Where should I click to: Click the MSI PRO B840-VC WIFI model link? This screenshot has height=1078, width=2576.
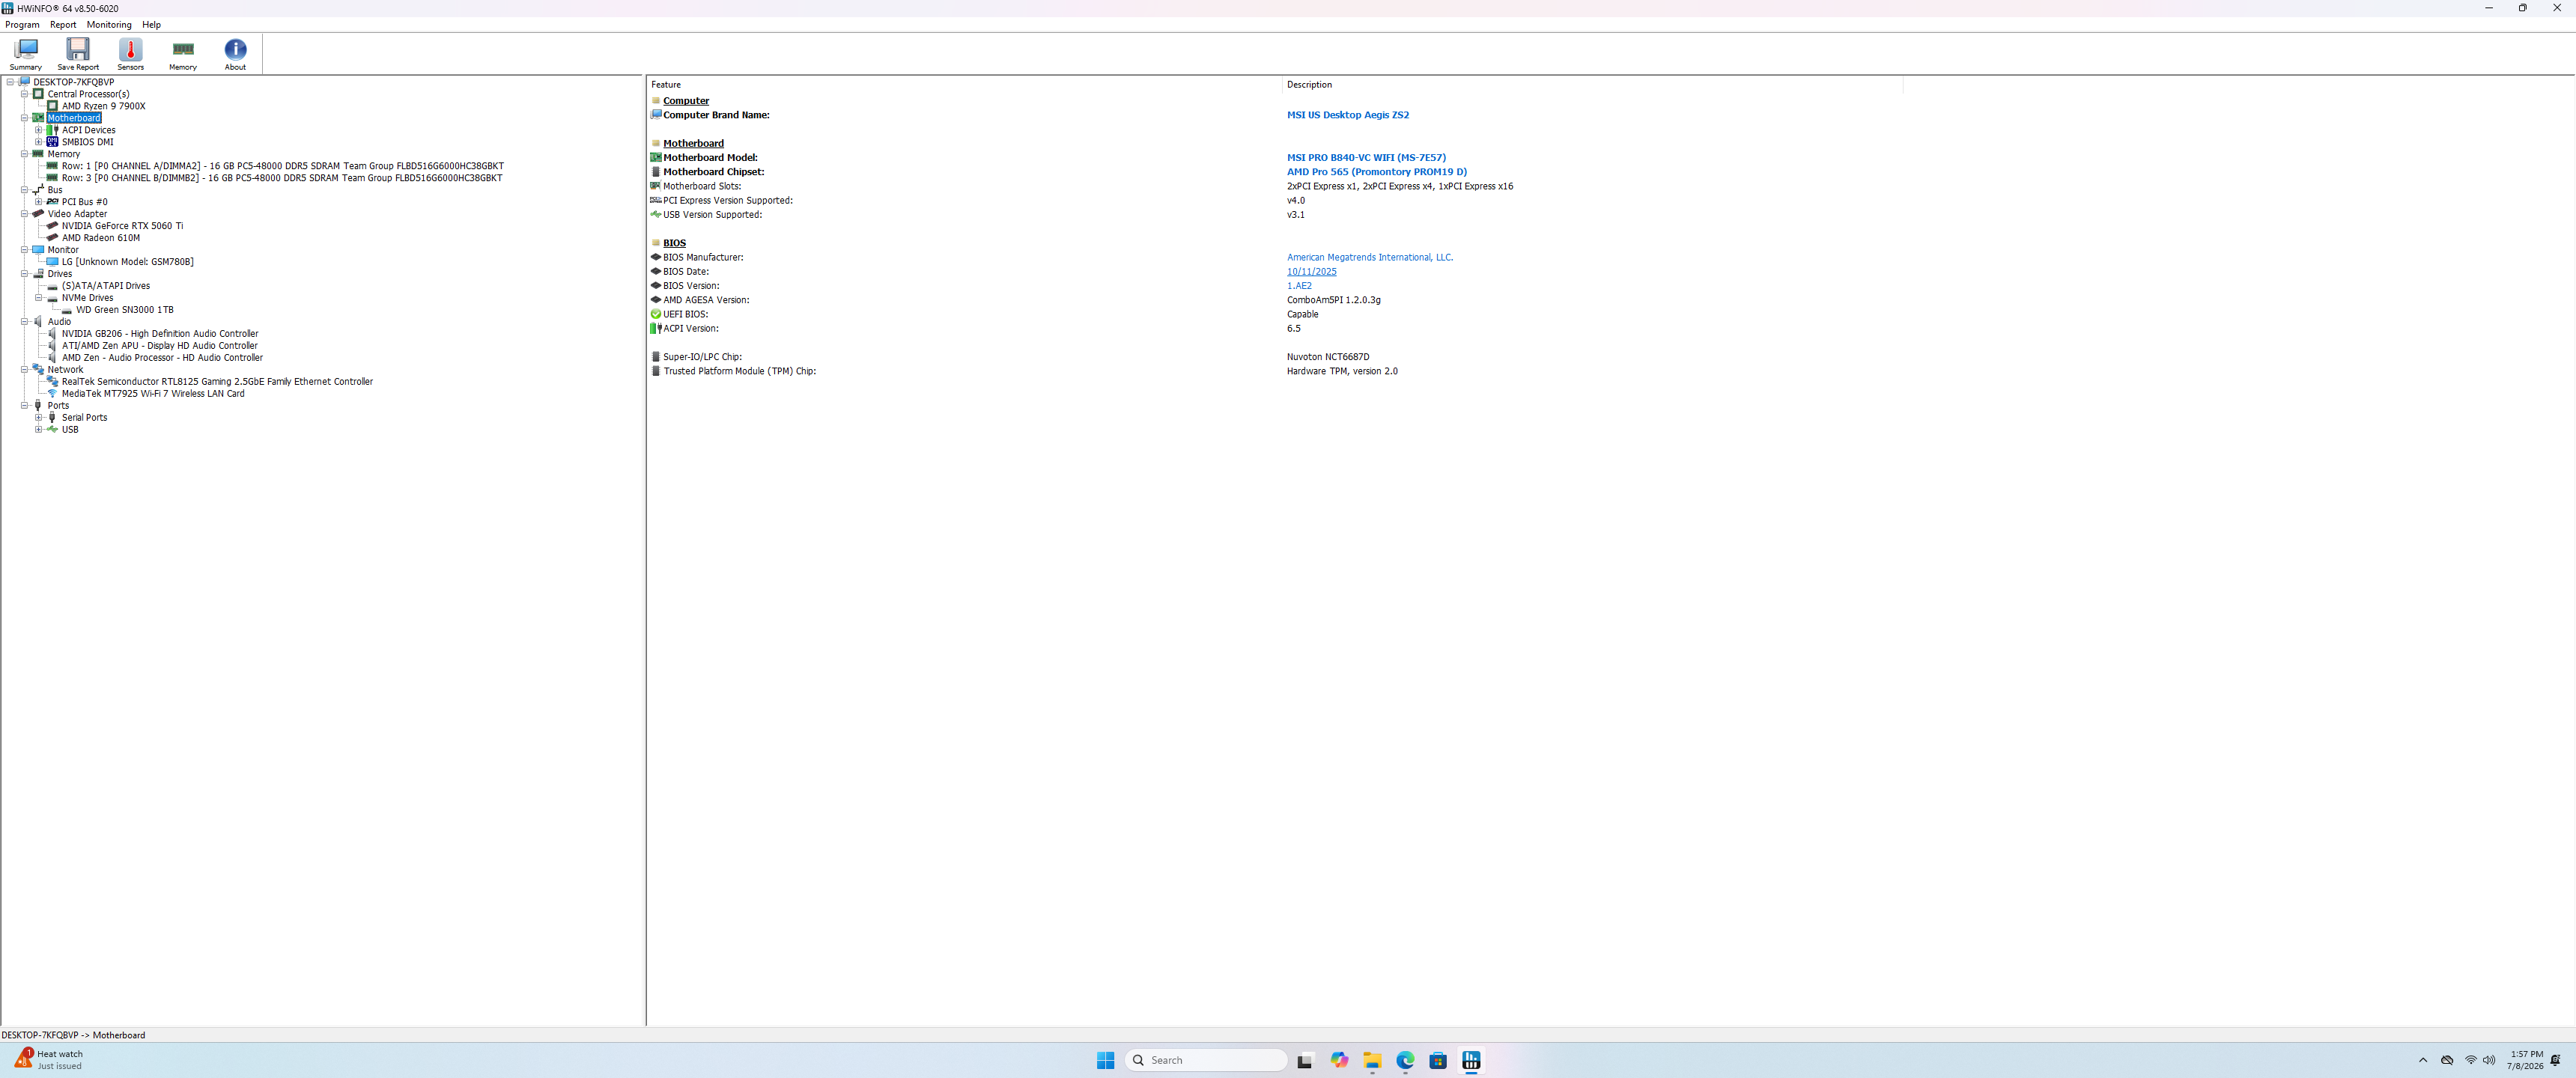(1366, 158)
